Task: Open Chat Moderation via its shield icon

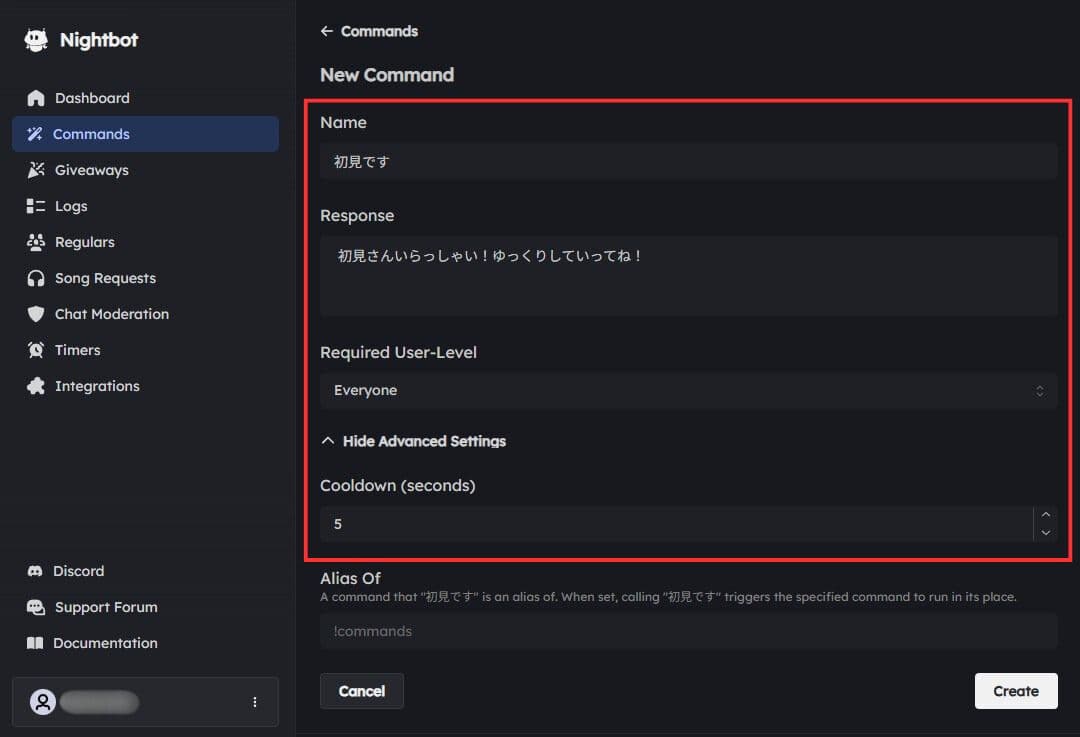Action: click(36, 314)
